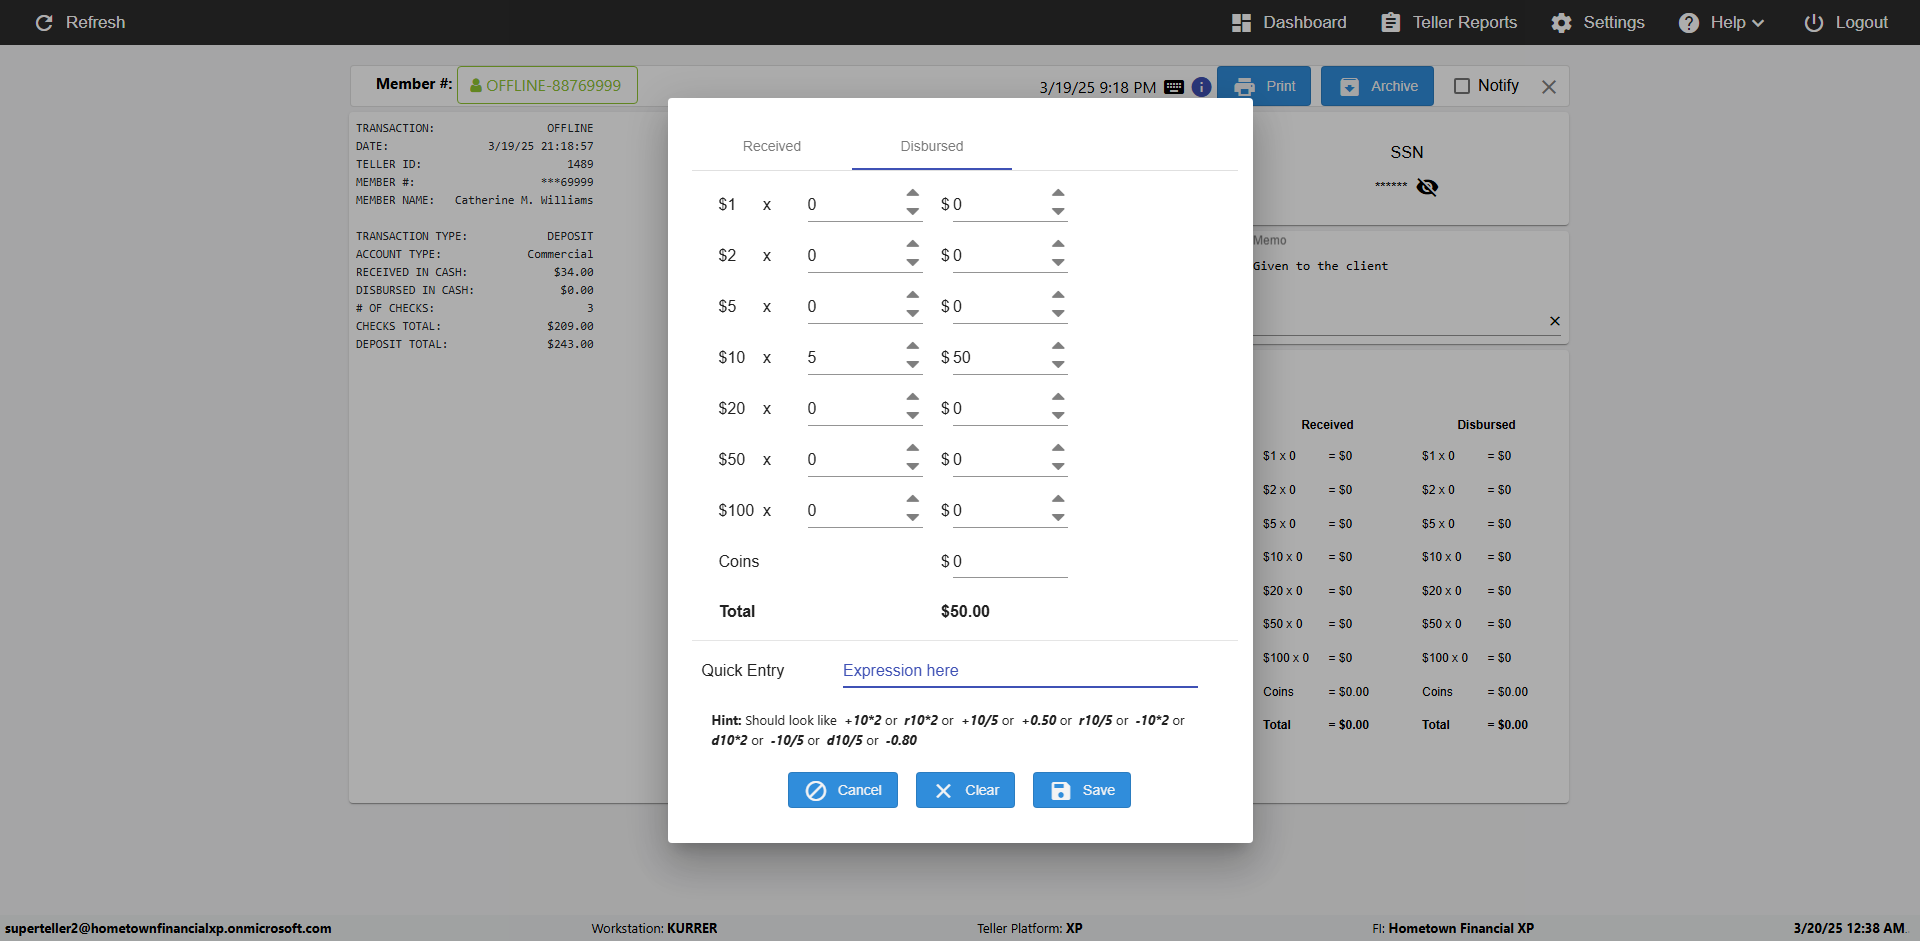Screen dimensions: 1920x941
Task: Click the Coins amount field
Action: click(x=1010, y=561)
